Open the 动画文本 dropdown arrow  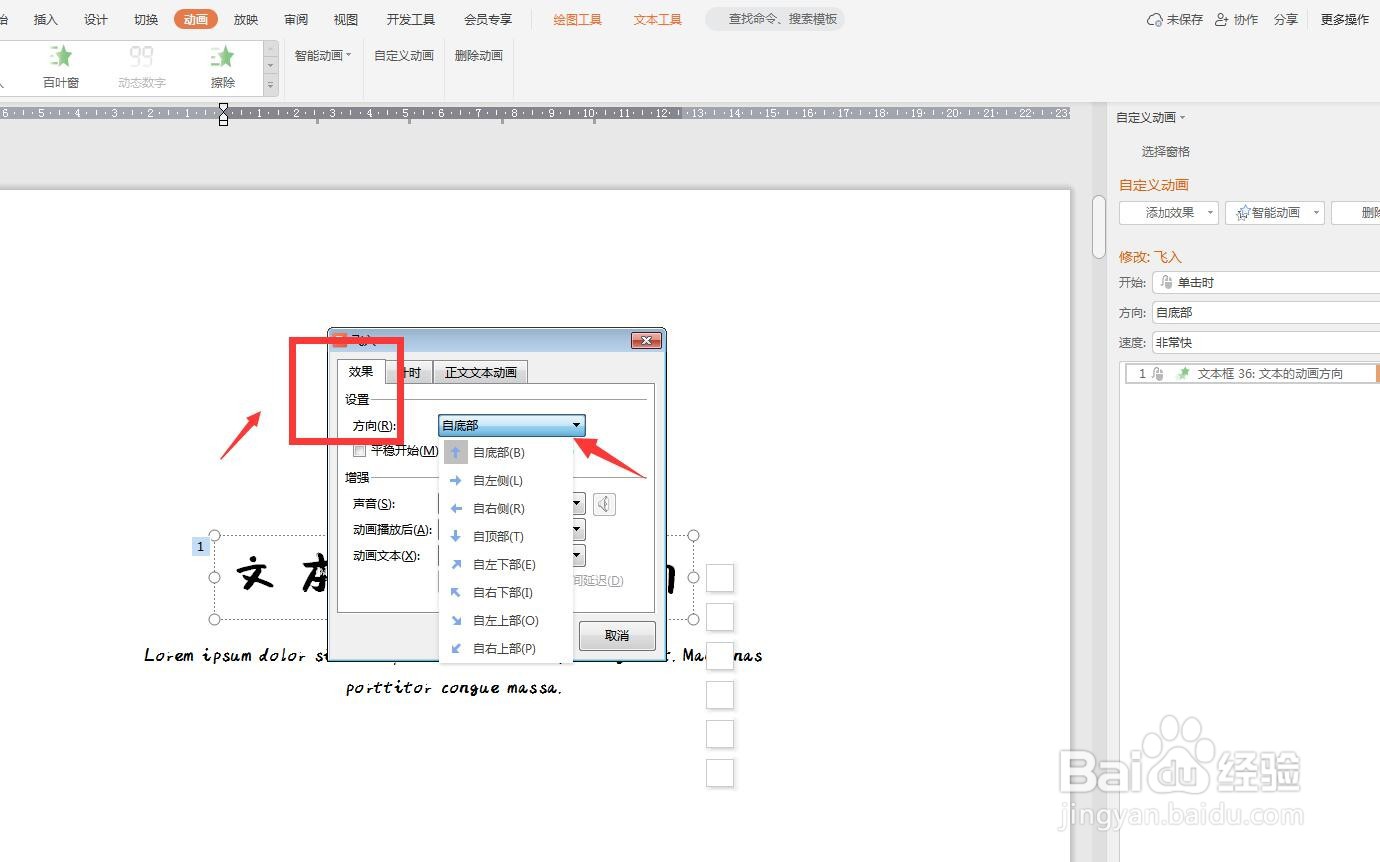[578, 556]
